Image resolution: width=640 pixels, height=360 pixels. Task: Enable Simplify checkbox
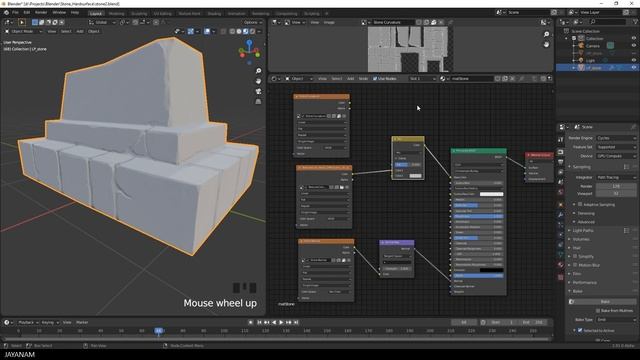coord(575,256)
